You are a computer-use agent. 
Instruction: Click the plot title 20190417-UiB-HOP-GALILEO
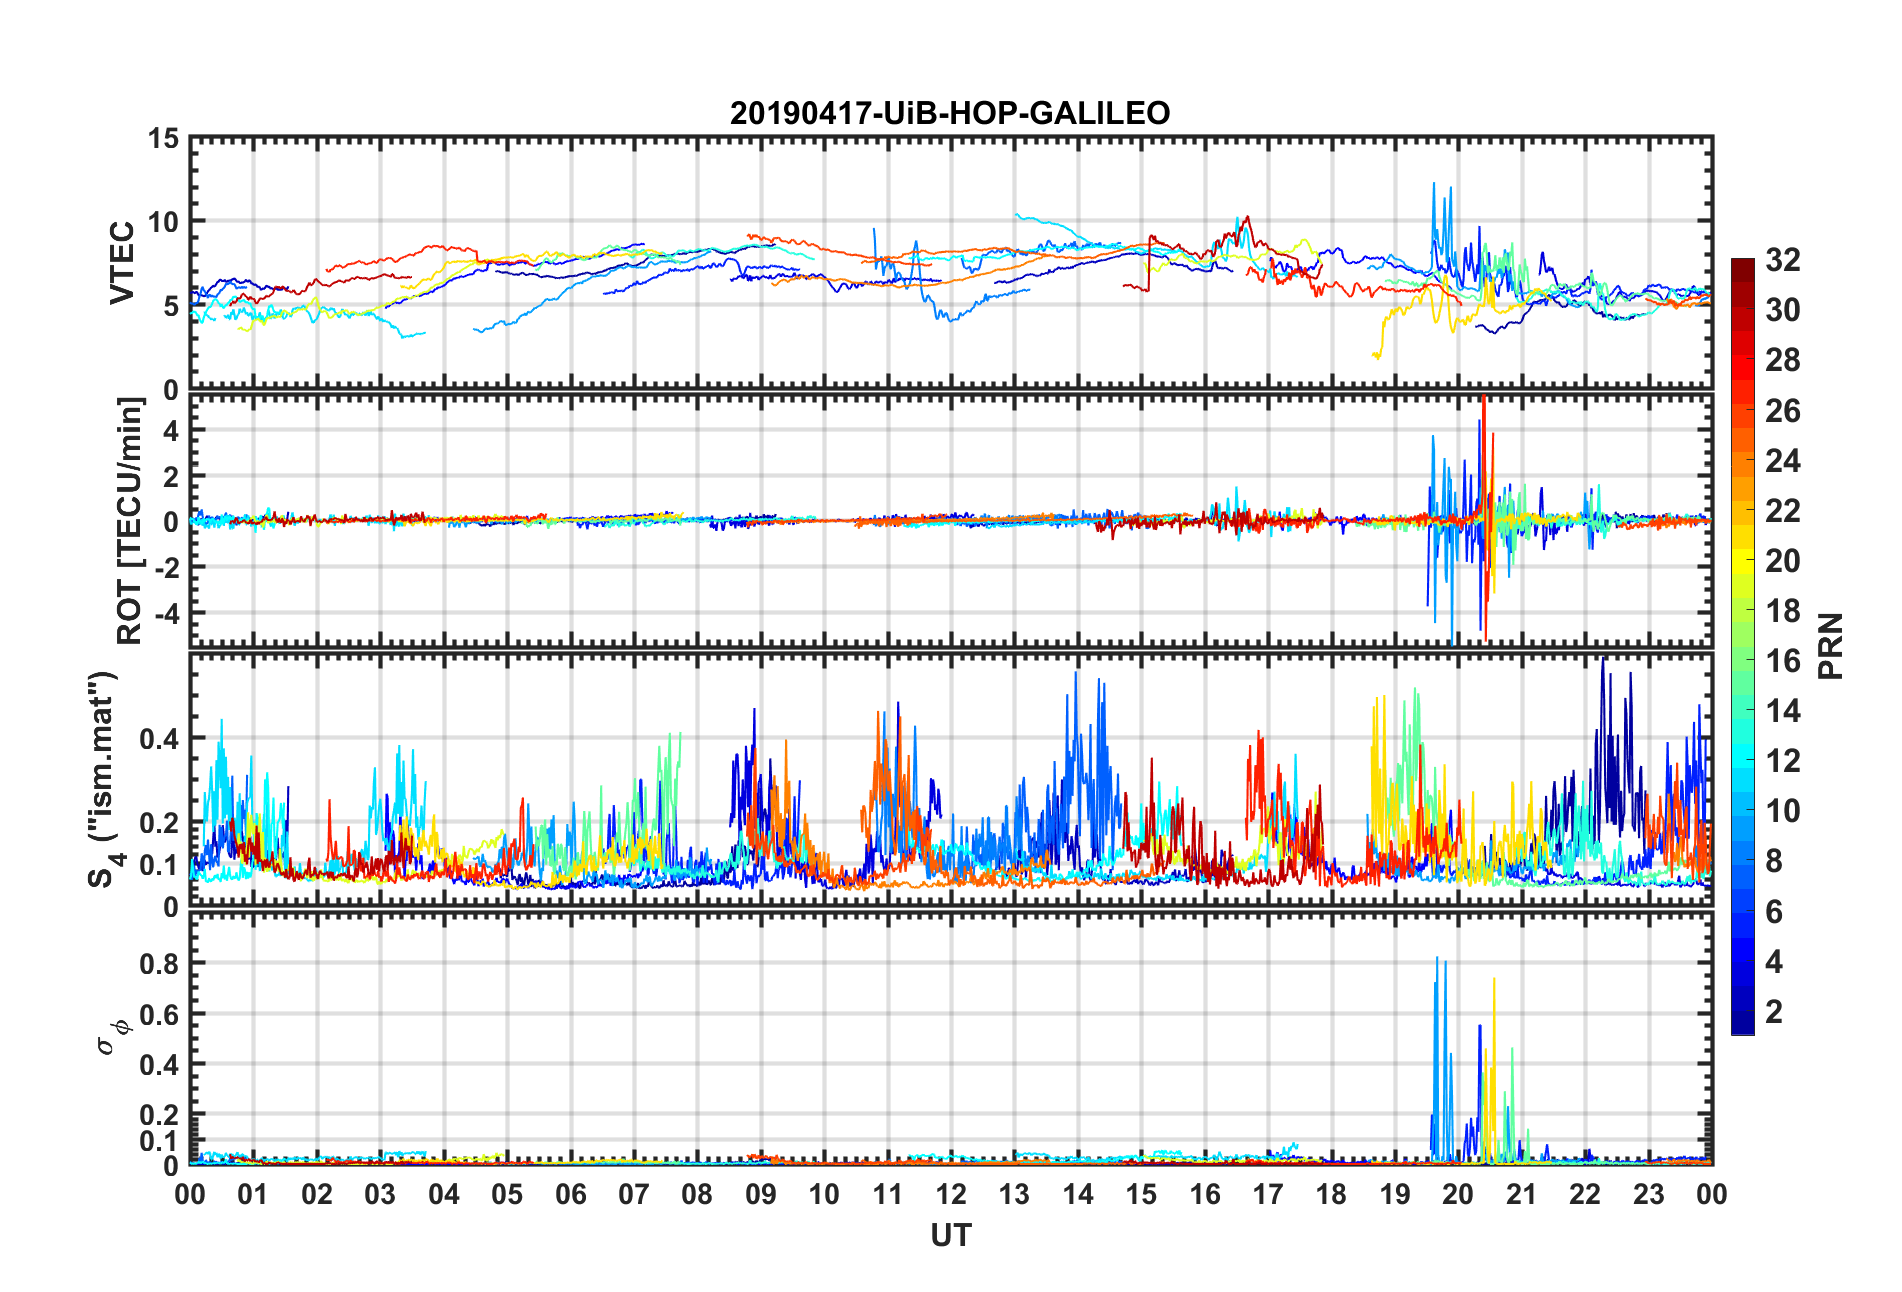tap(950, 113)
